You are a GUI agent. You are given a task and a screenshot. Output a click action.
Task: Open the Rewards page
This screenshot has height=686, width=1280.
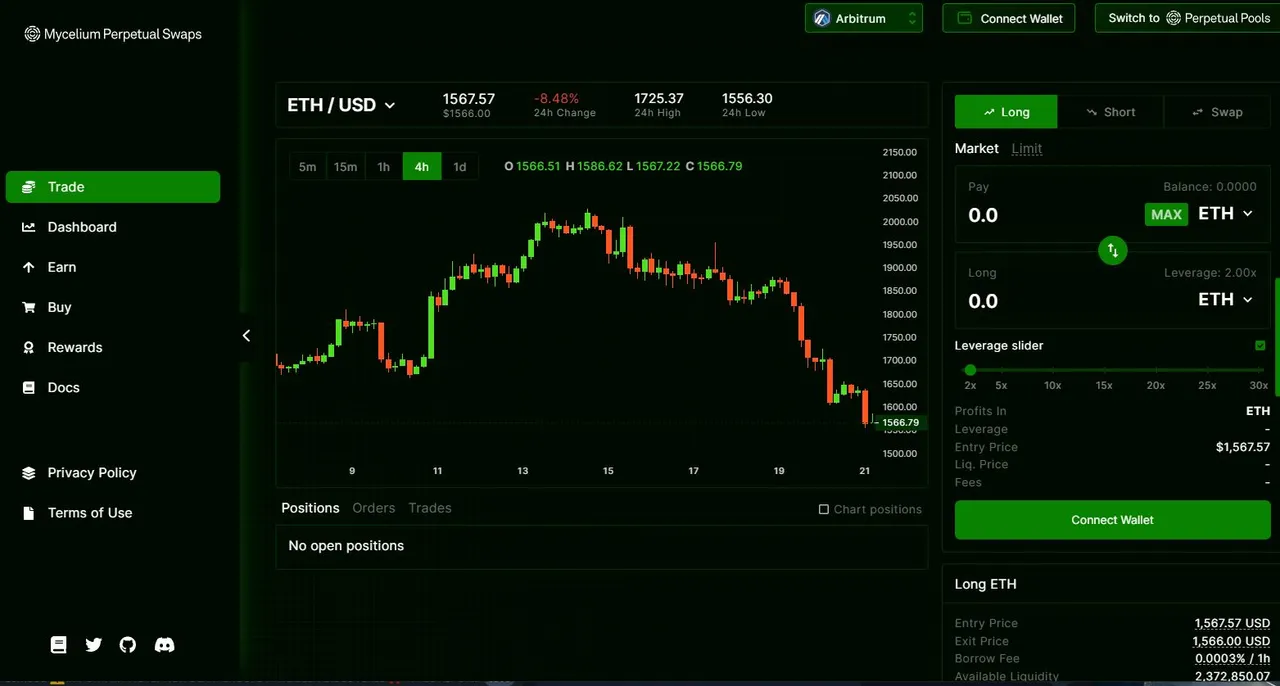tap(62, 347)
